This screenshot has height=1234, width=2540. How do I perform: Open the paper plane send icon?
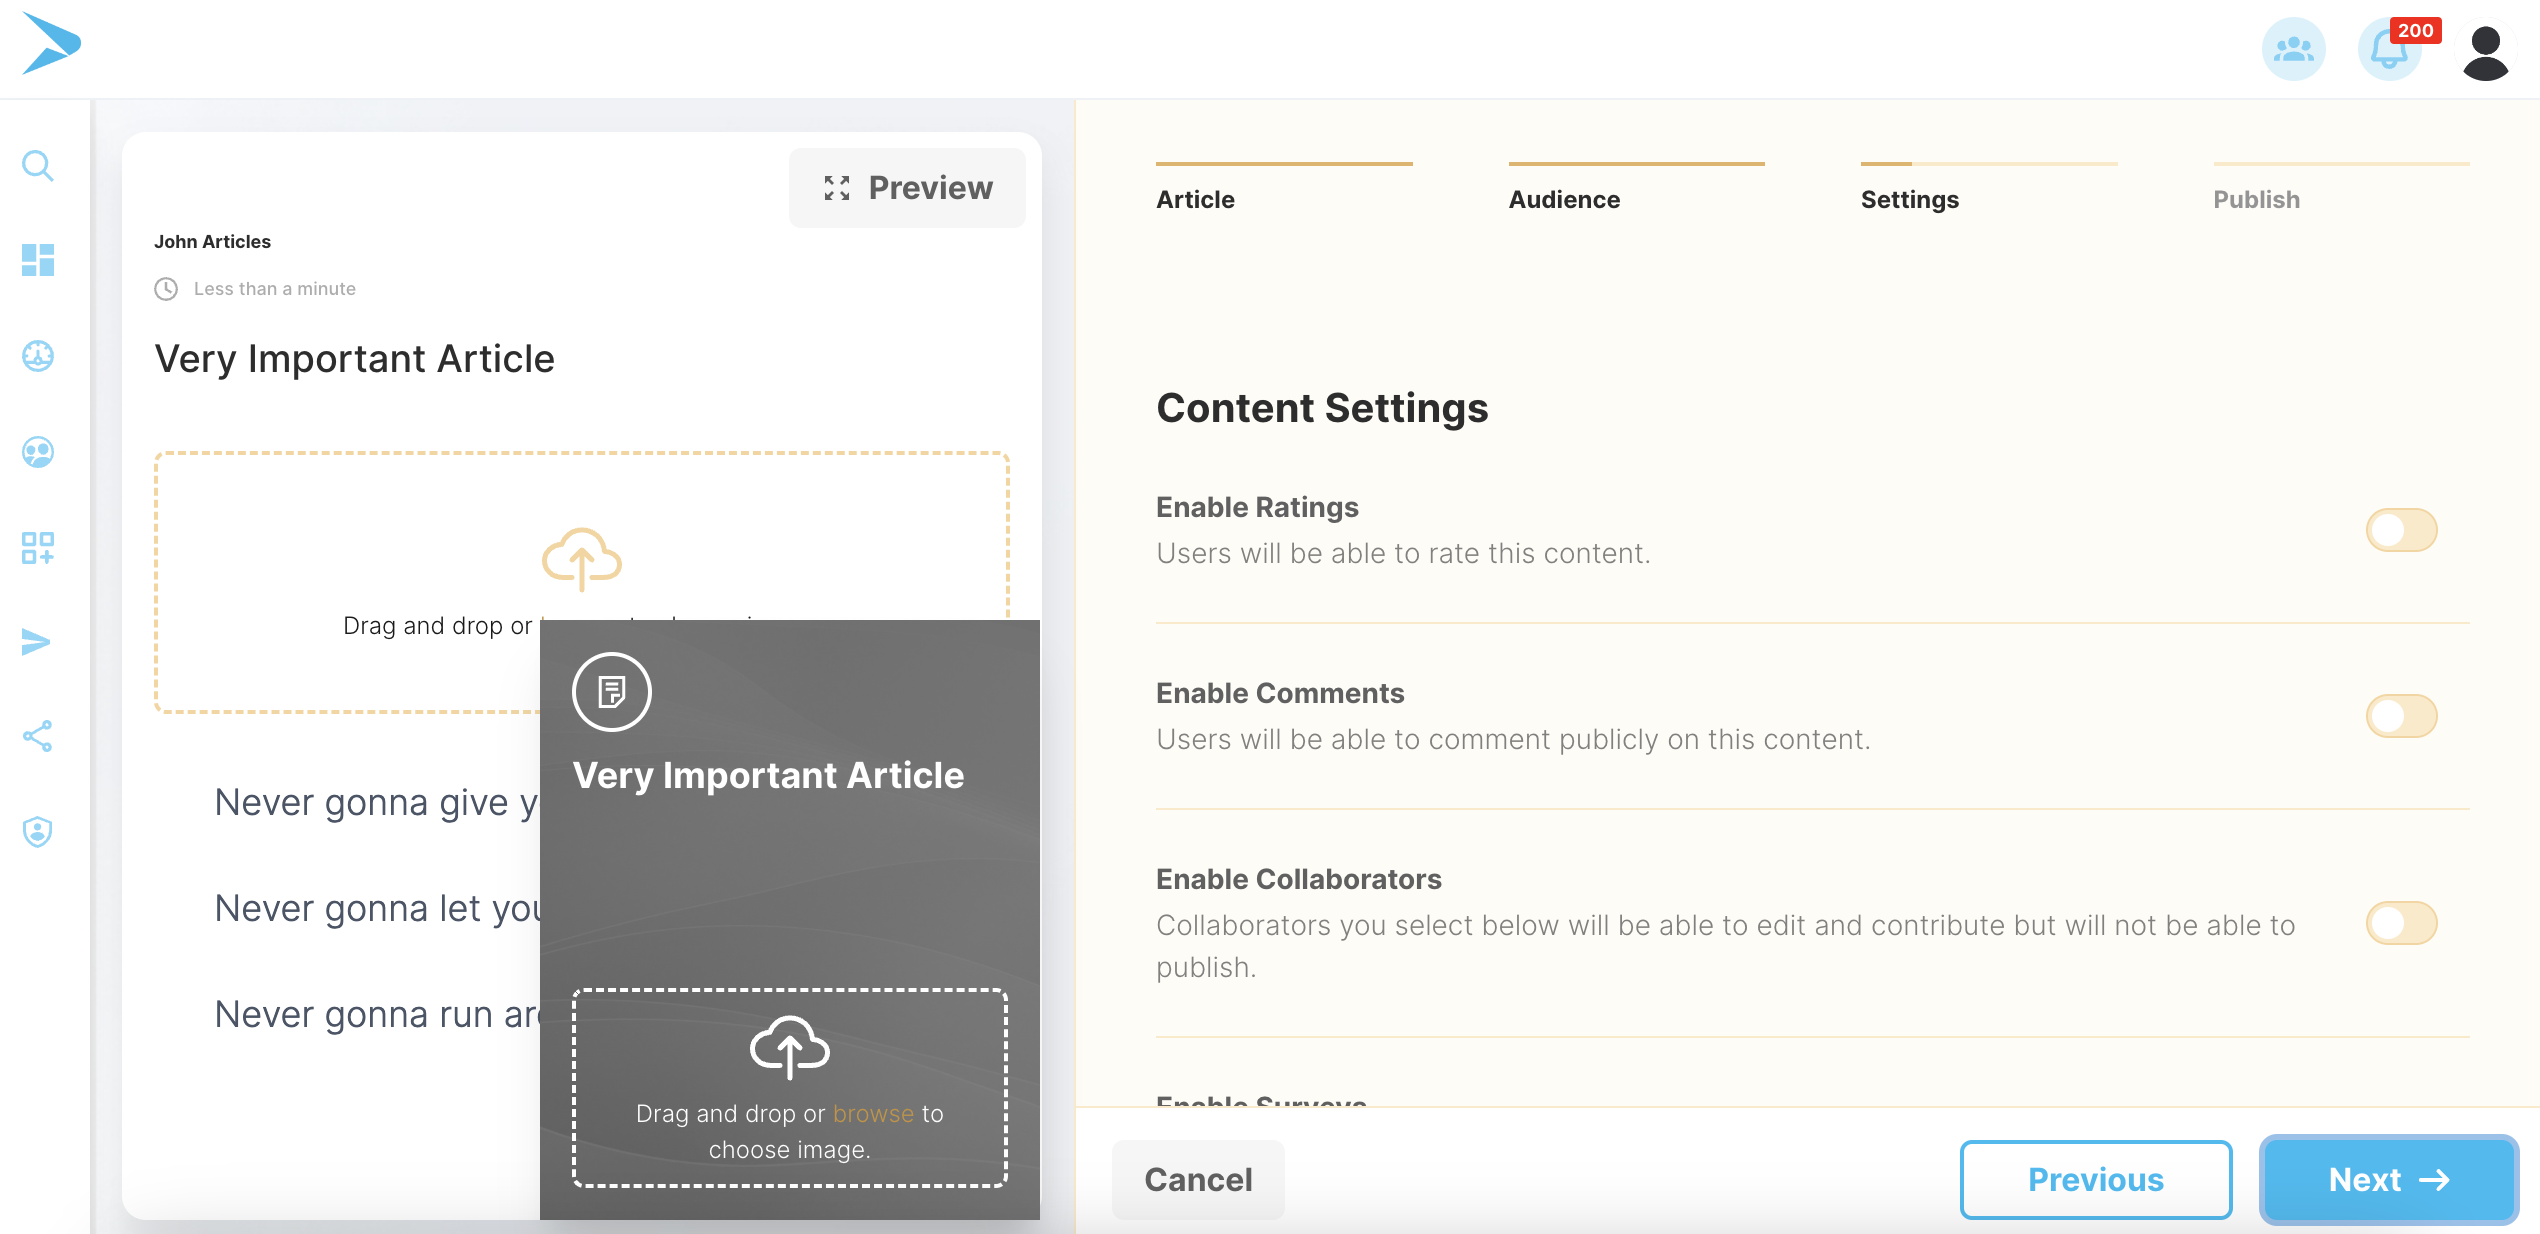click(x=36, y=642)
